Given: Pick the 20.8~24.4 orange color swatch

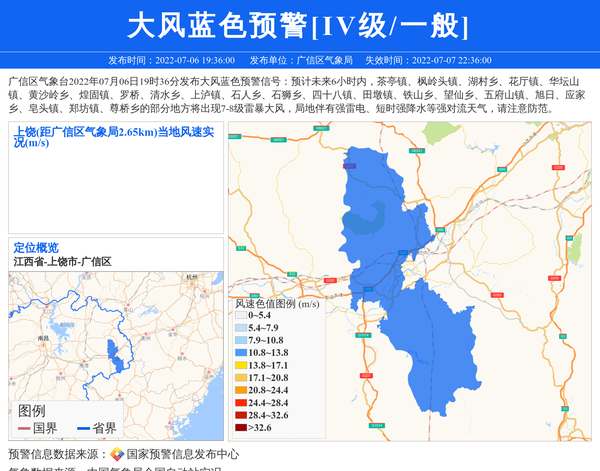Looking at the screenshot, I should point(240,390).
